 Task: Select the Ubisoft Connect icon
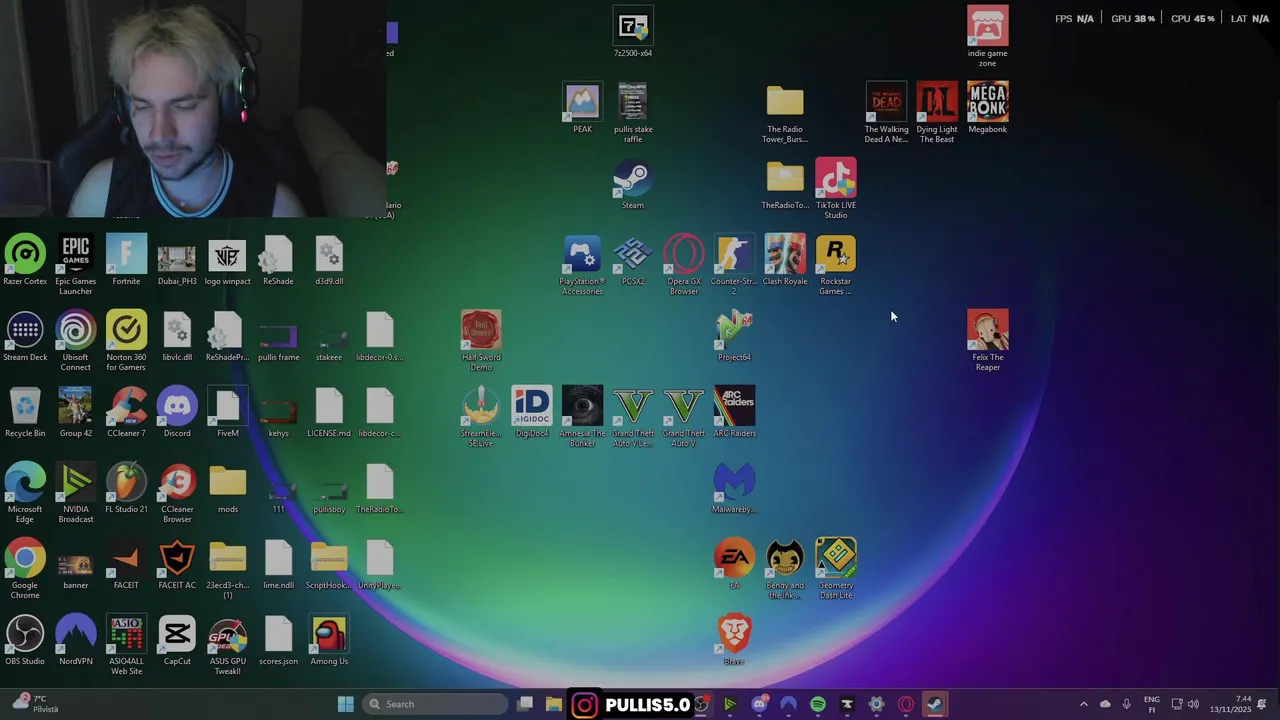coord(76,342)
